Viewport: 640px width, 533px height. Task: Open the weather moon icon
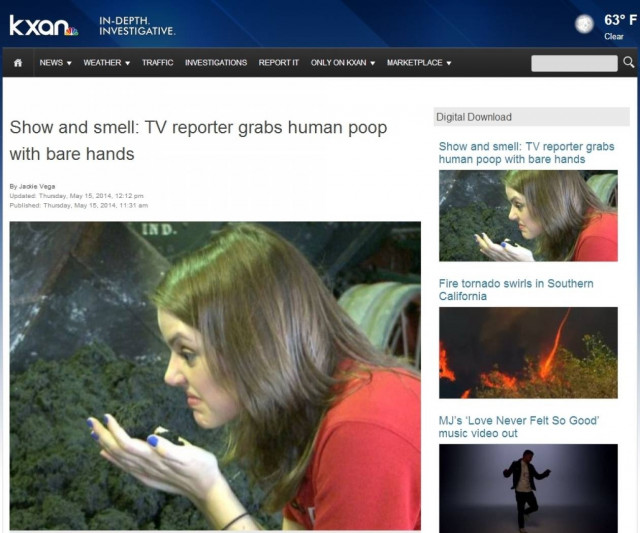tap(584, 24)
